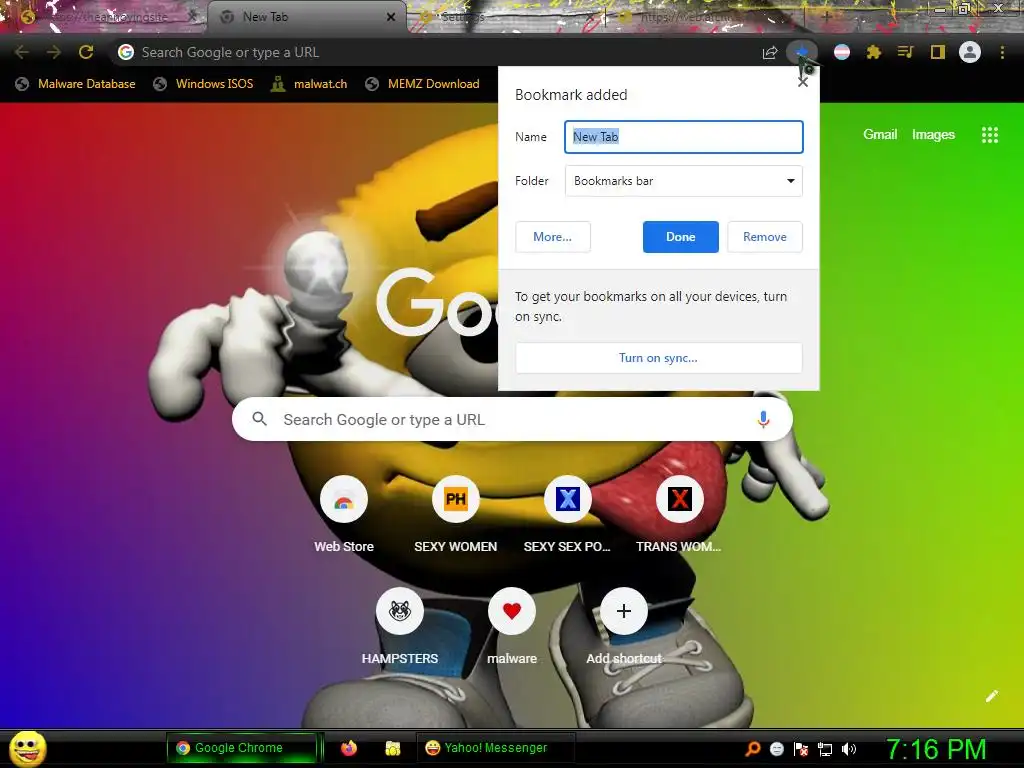Viewport: 1024px width, 768px height.
Task: Click the volume speaker tray icon
Action: click(848, 749)
